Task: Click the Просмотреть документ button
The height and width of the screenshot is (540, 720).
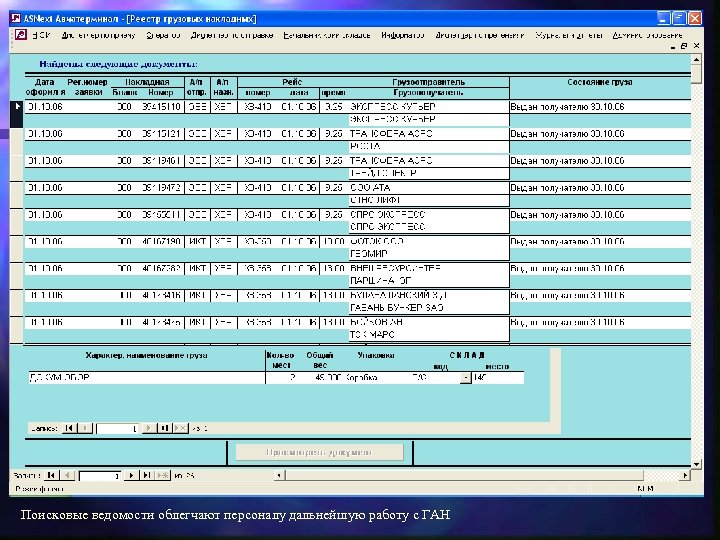Action: point(320,452)
